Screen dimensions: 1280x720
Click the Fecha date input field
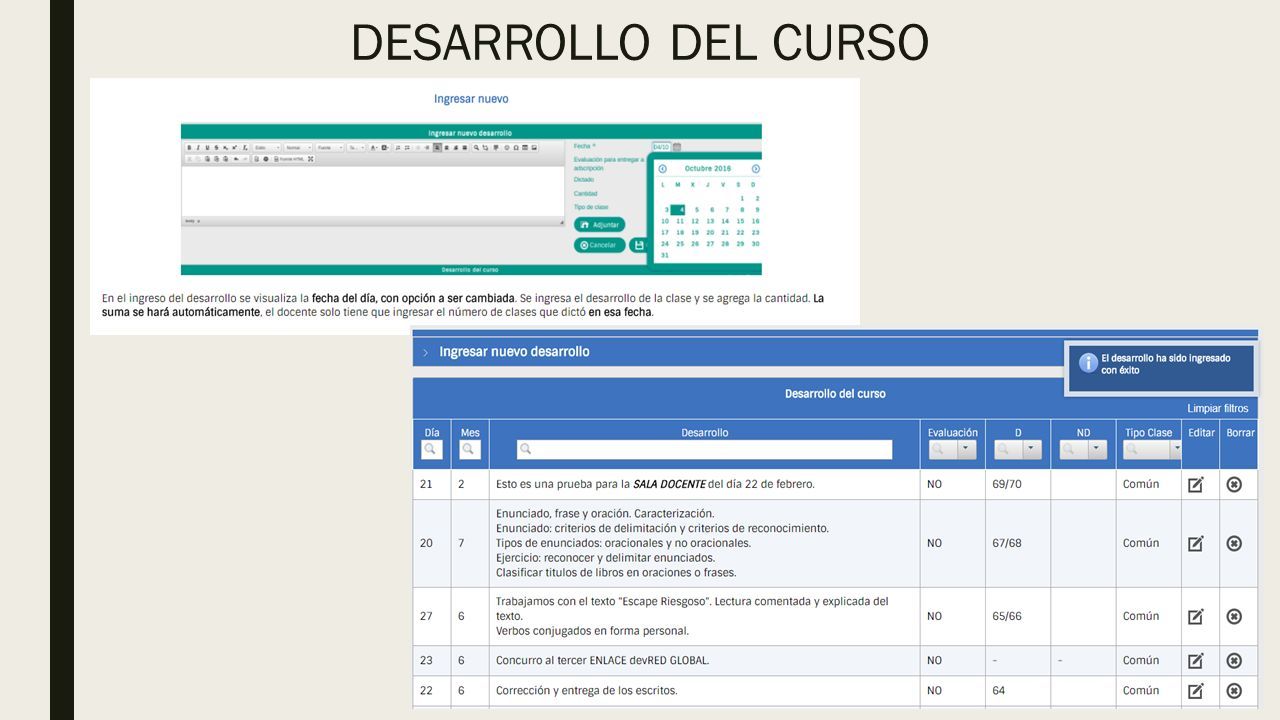click(x=662, y=147)
